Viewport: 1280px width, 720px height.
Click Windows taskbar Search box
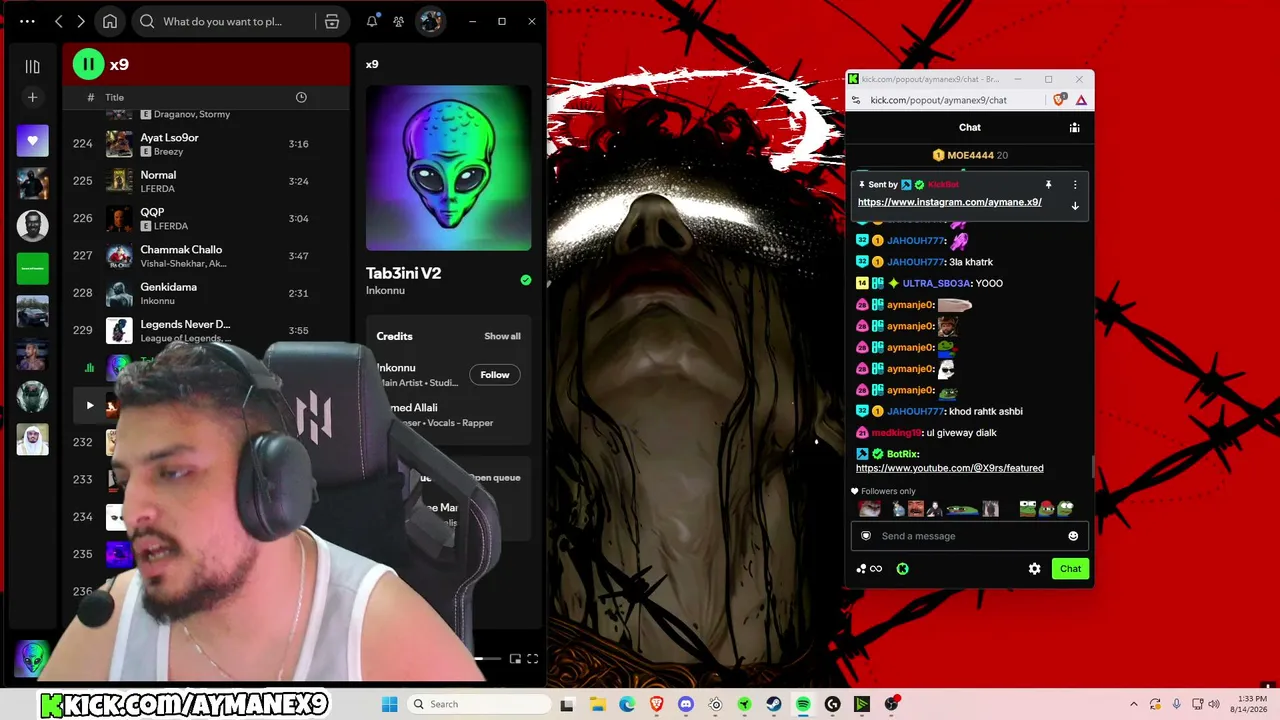[480, 704]
